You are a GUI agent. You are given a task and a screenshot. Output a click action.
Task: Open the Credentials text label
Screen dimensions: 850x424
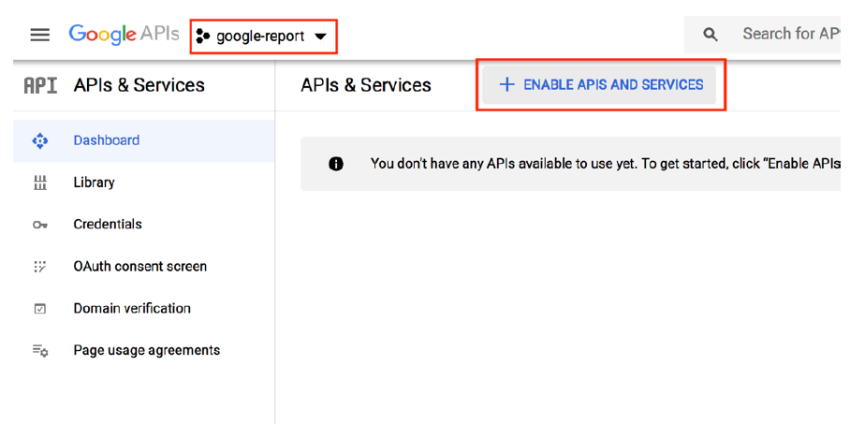(107, 225)
